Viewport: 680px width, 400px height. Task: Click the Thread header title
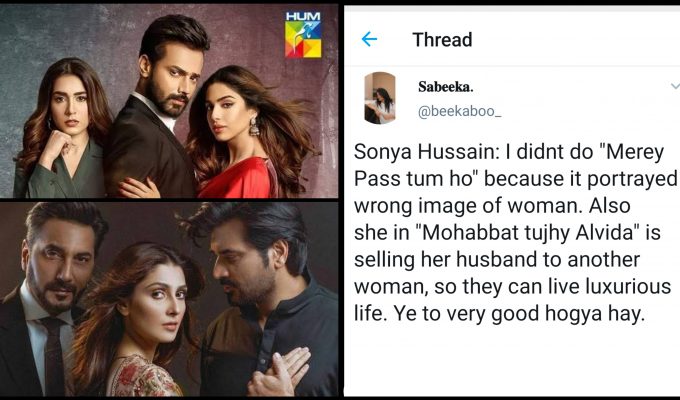442,40
